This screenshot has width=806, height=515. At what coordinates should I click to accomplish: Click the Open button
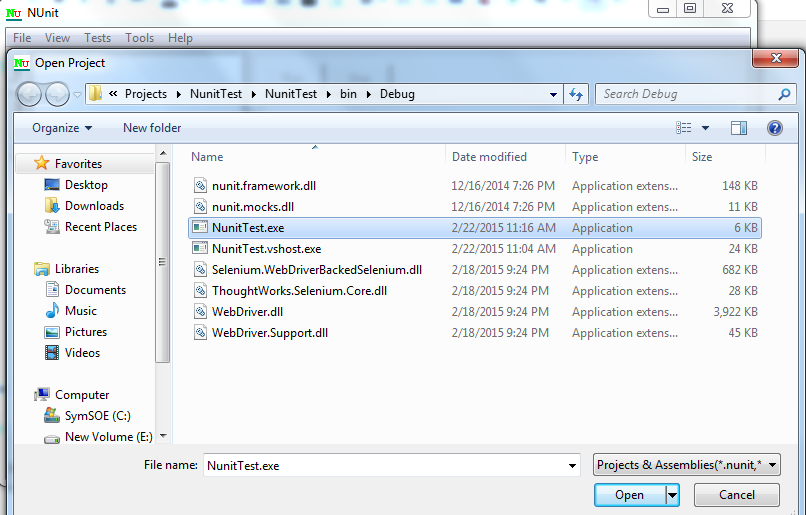coord(630,495)
